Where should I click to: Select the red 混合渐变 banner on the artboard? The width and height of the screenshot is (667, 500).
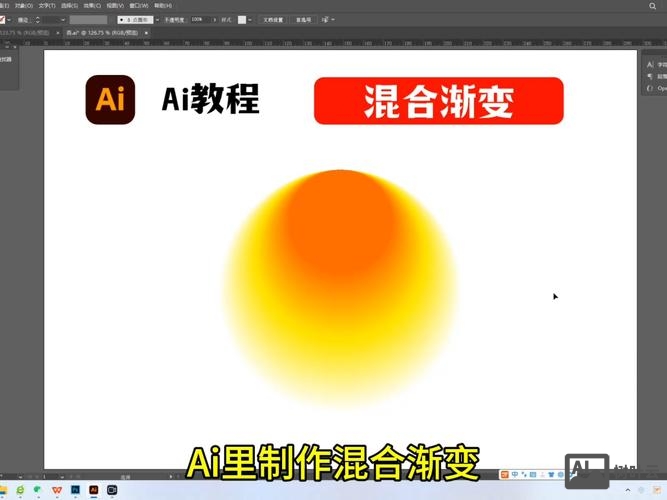[x=439, y=101]
